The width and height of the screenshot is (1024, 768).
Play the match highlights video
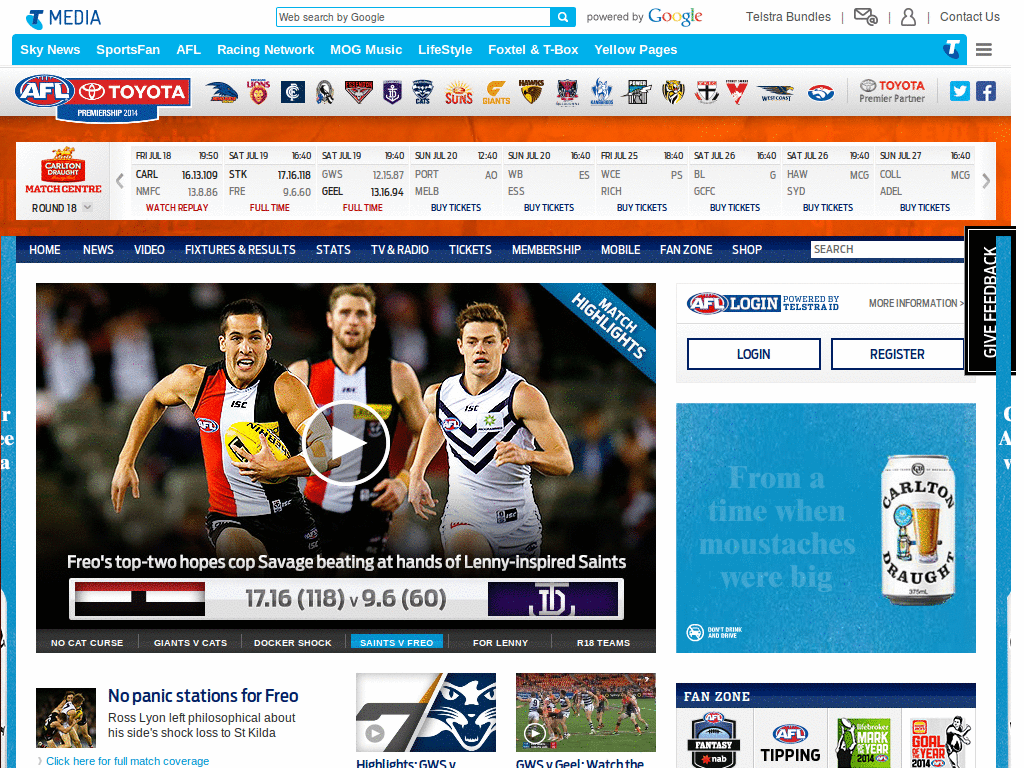pos(345,443)
